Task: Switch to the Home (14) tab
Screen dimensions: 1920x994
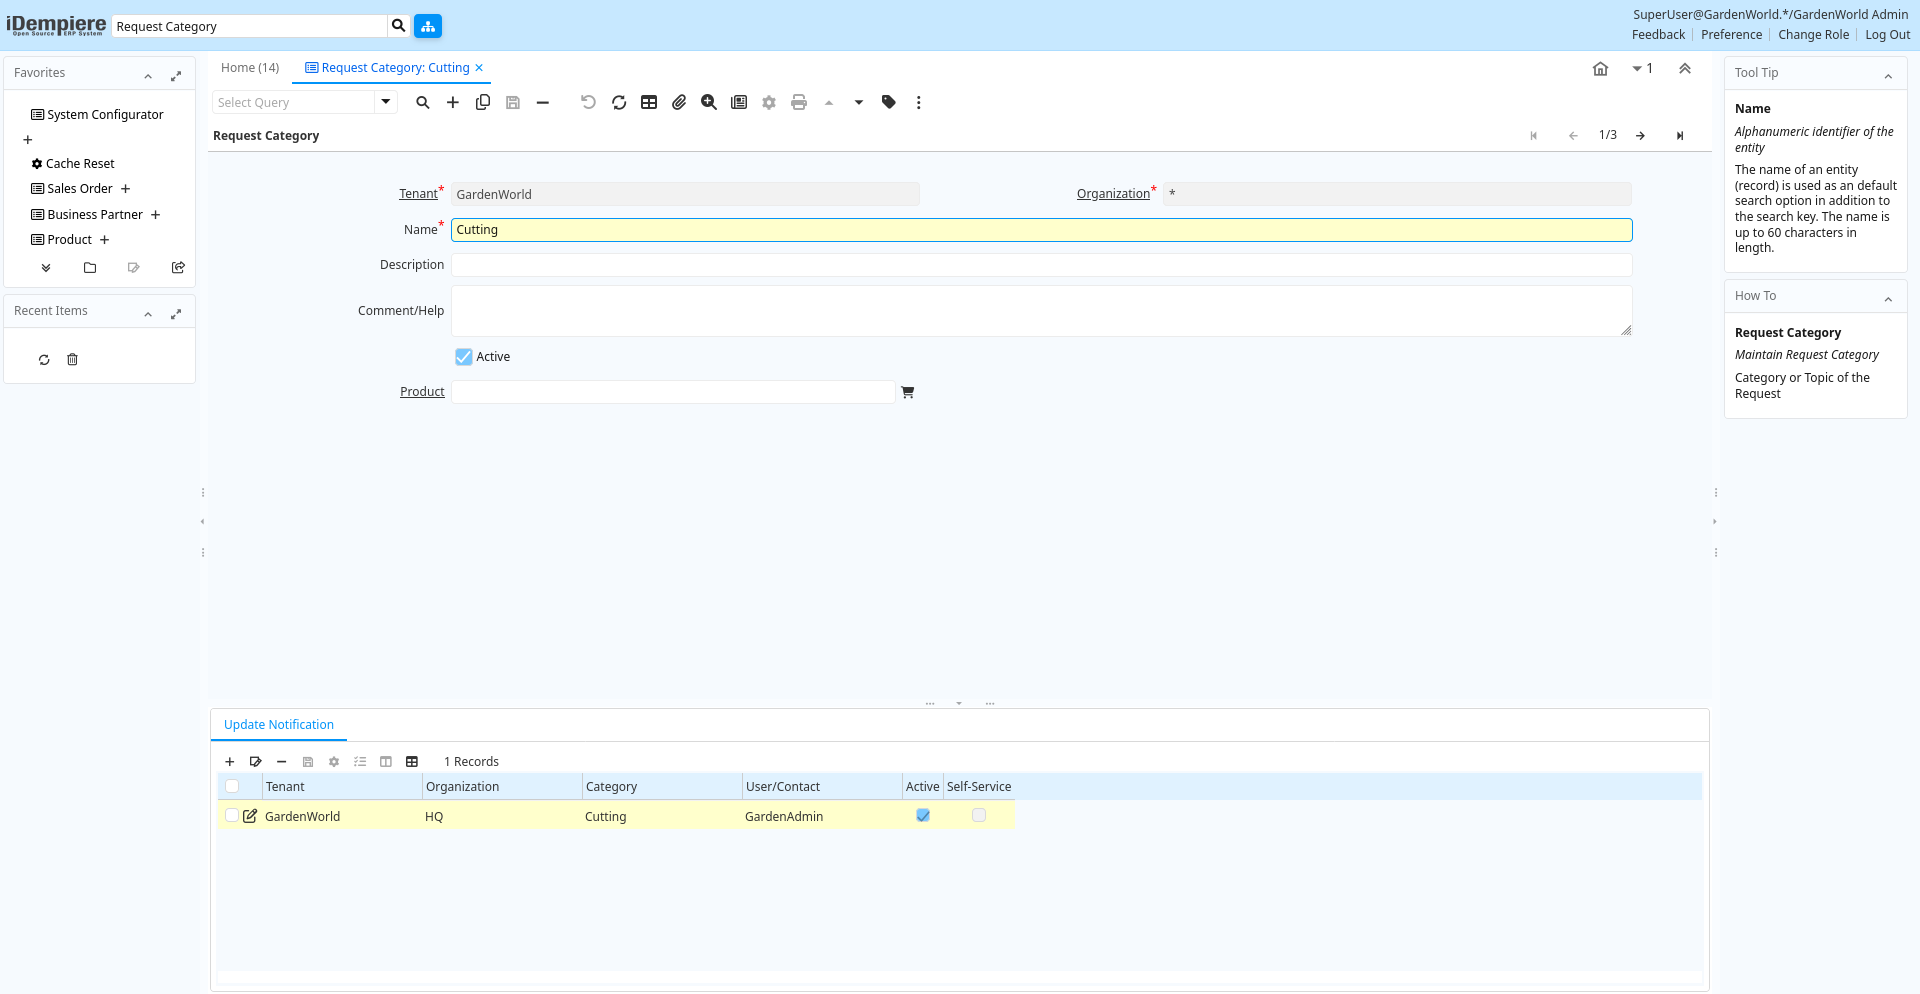Action: 250,68
